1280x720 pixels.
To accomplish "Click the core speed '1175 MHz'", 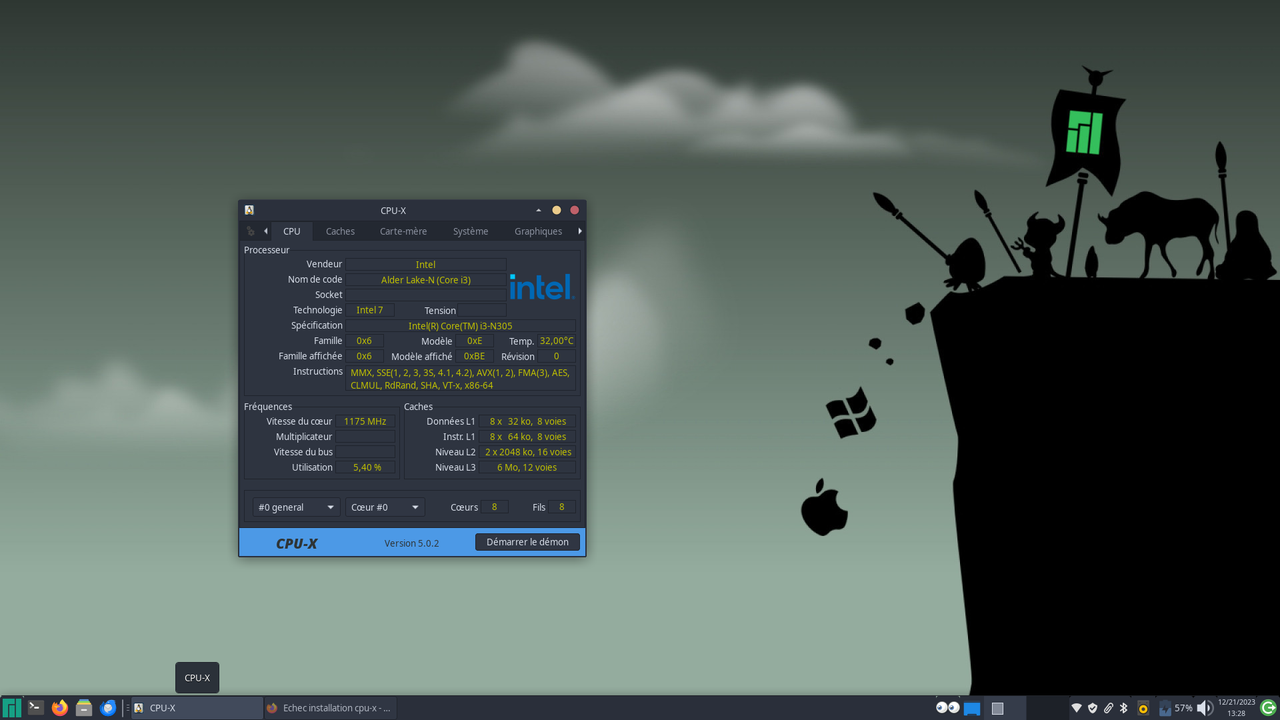I will (x=365, y=421).
